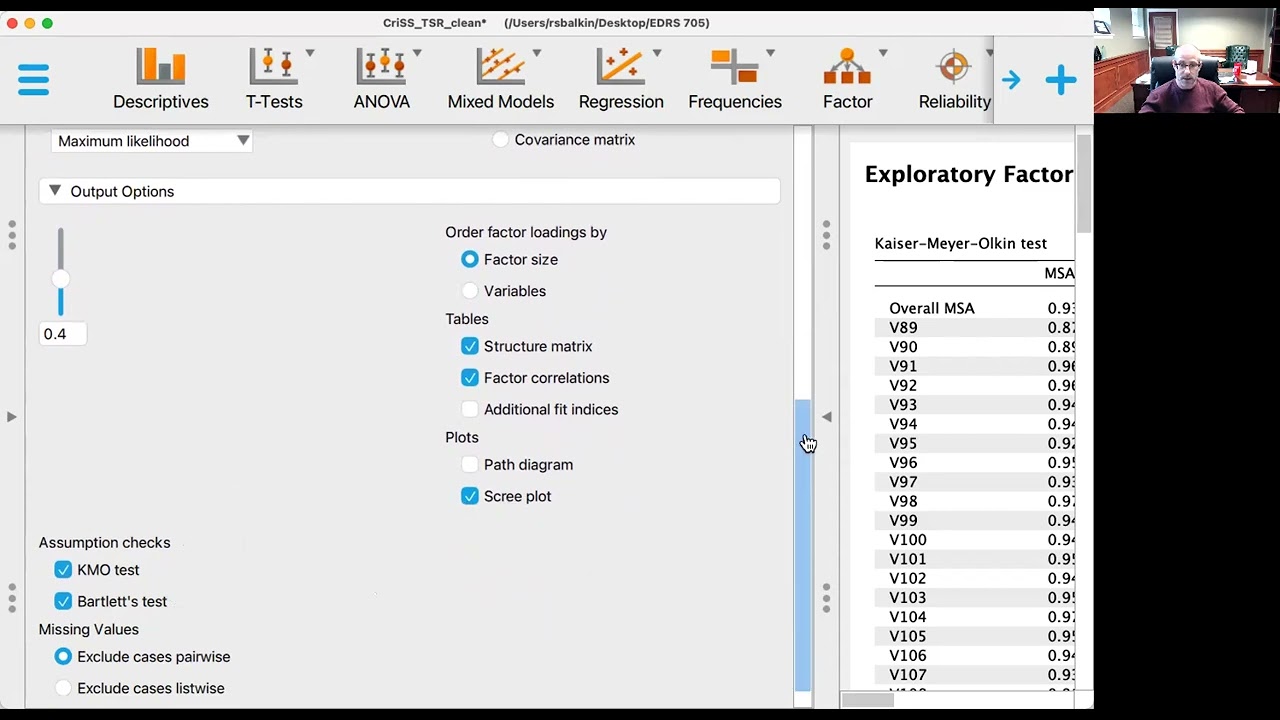Open the ANOVA module
The image size is (1280, 720).
381,79
